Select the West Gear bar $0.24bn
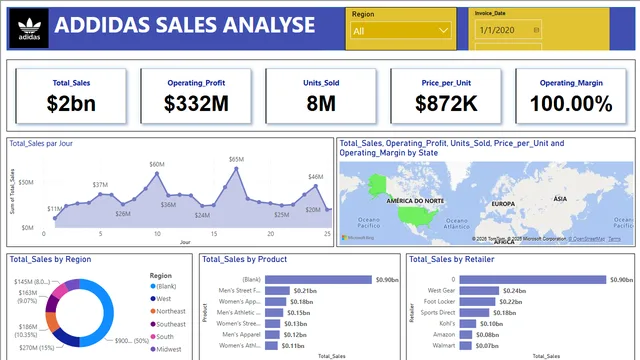 point(479,291)
